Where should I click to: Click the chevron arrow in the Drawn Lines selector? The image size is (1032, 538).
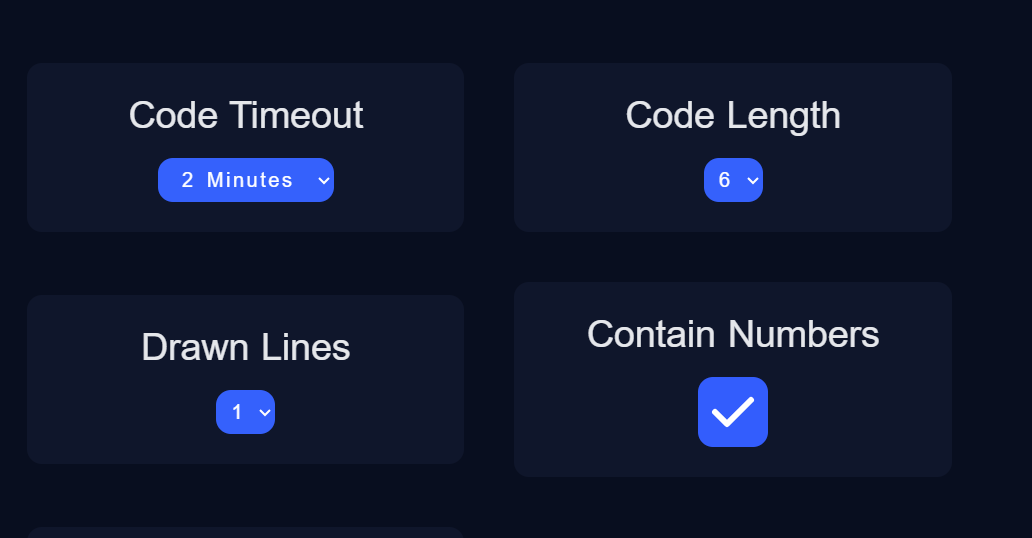point(264,413)
